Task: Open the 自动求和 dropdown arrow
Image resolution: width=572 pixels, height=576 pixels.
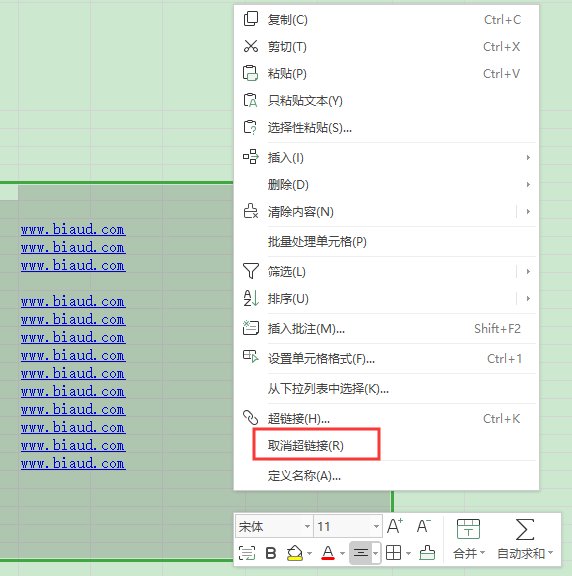Action: point(550,552)
